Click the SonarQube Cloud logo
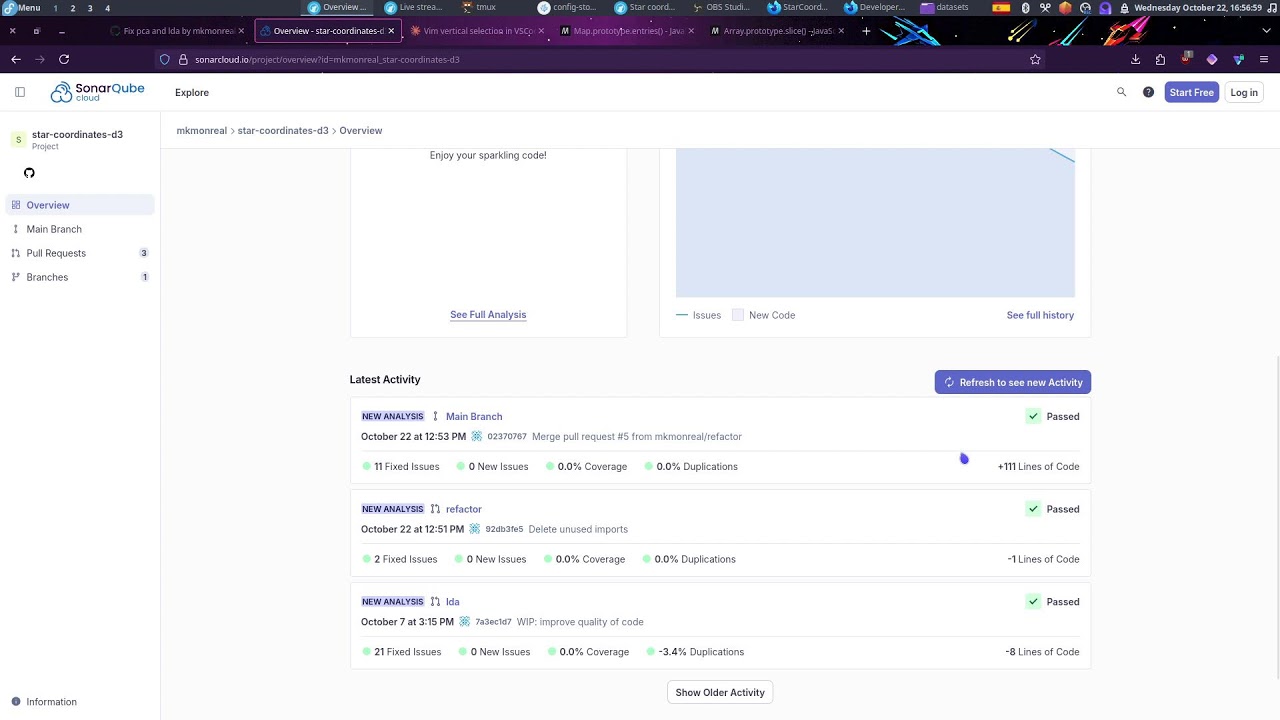The height and width of the screenshot is (720, 1280). click(x=97, y=92)
